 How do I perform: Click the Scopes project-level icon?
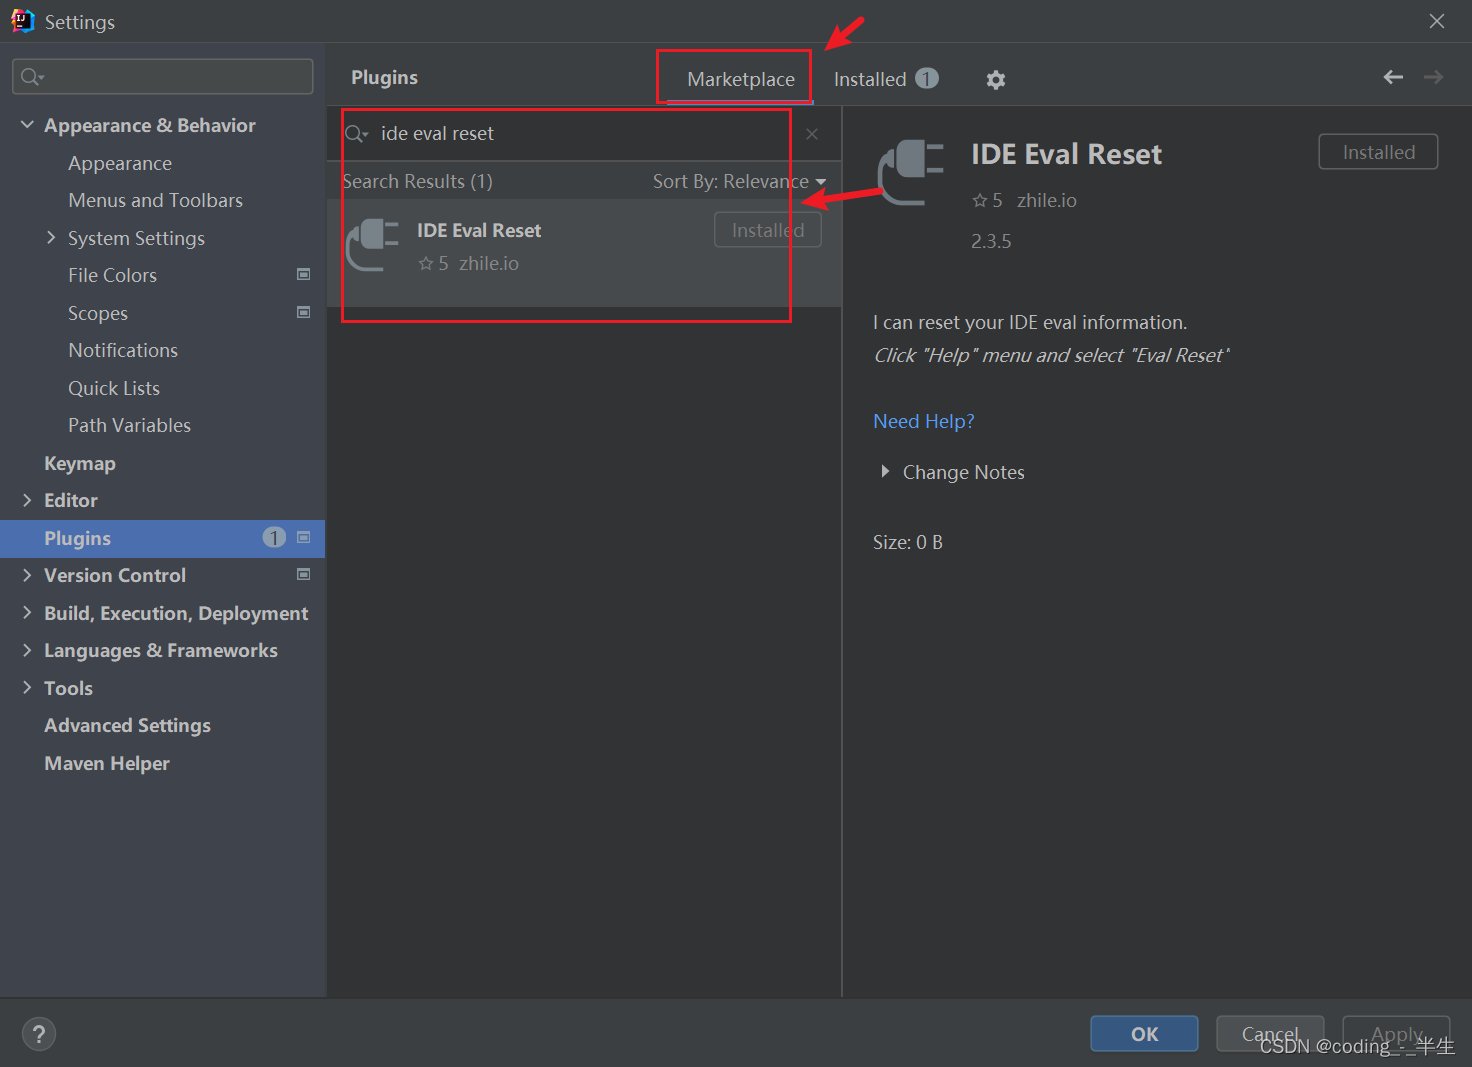(304, 312)
